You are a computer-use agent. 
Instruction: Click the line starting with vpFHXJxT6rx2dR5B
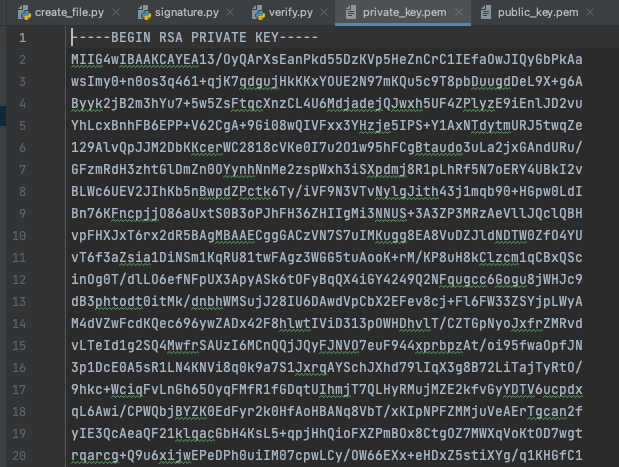(326, 236)
